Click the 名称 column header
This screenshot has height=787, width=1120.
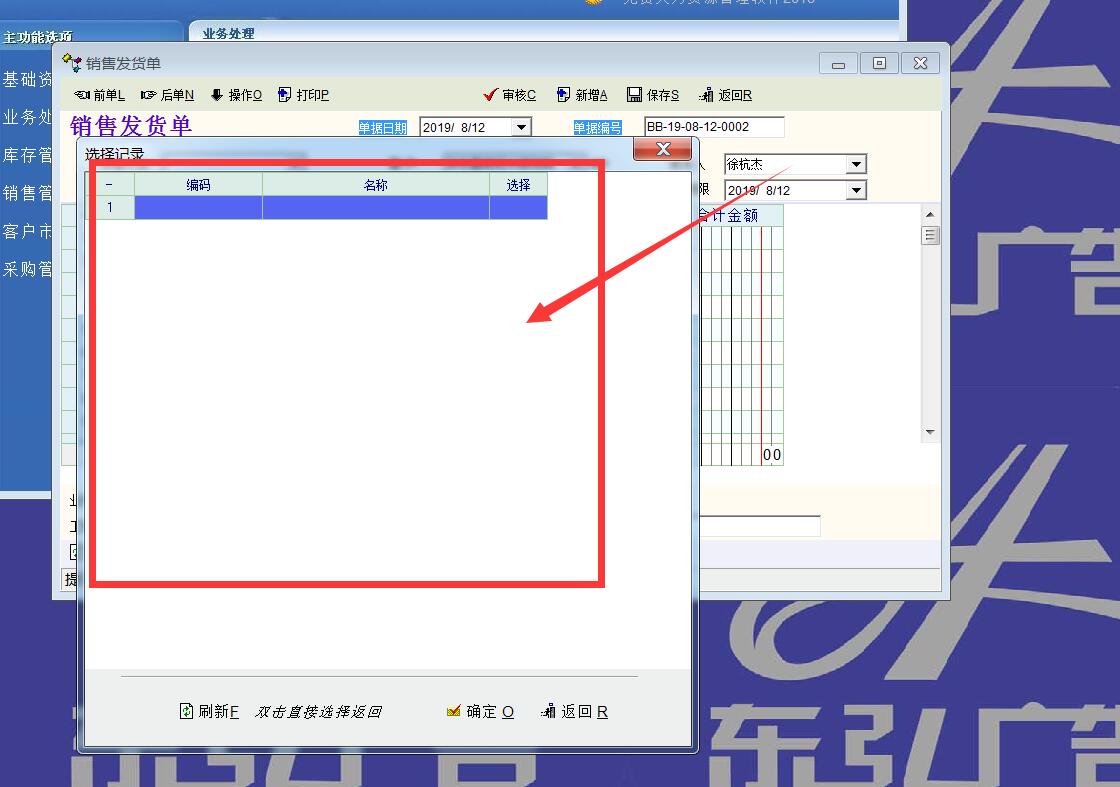(375, 185)
